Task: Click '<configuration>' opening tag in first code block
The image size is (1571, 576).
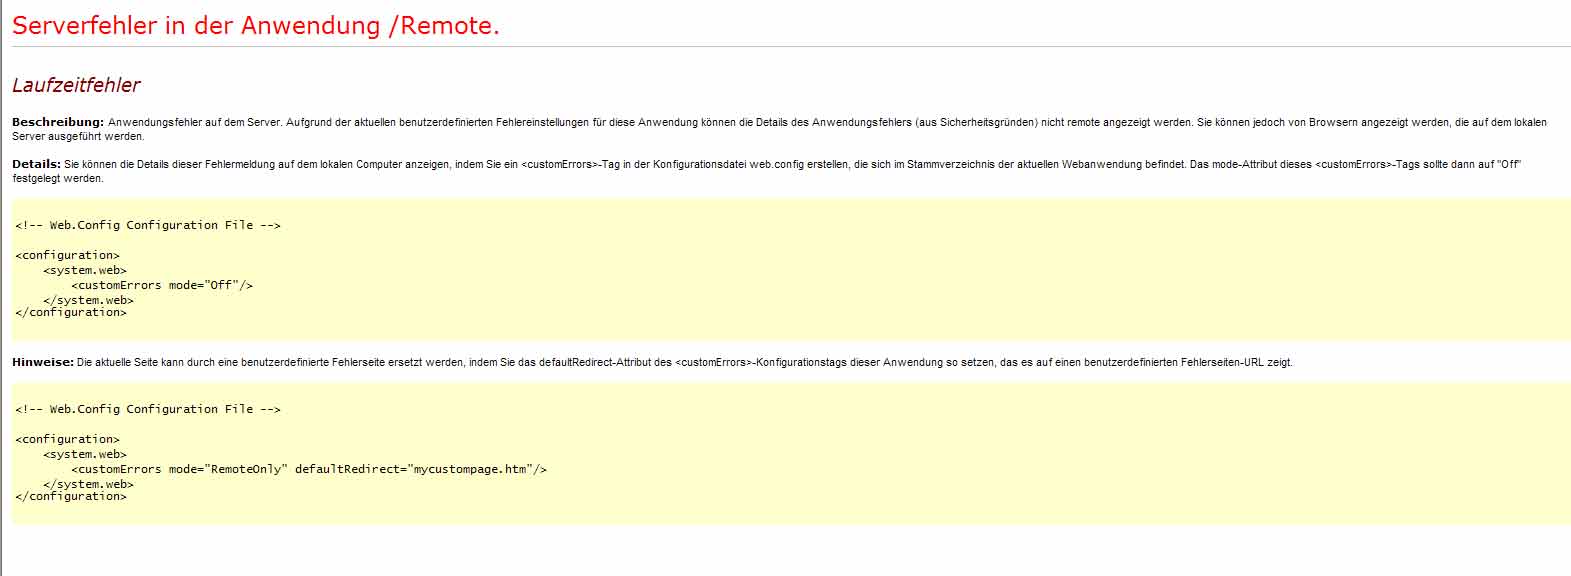Action: [67, 255]
